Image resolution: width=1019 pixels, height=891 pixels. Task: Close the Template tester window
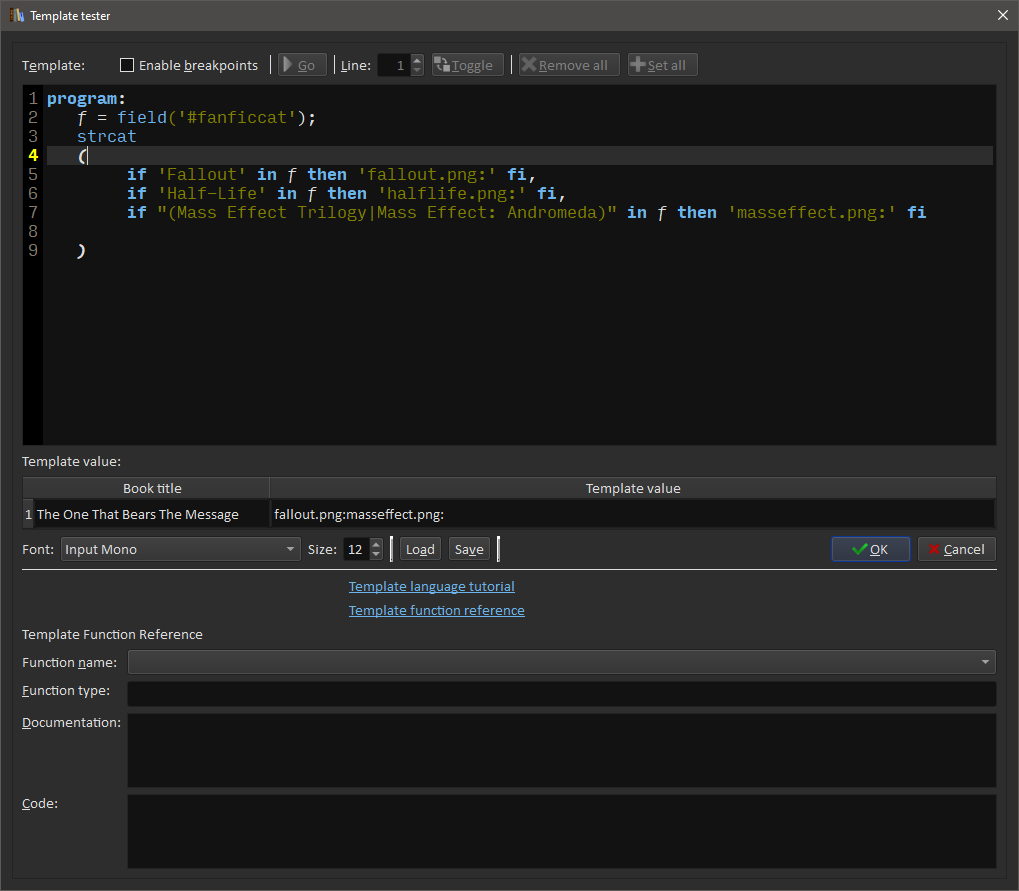(1003, 15)
